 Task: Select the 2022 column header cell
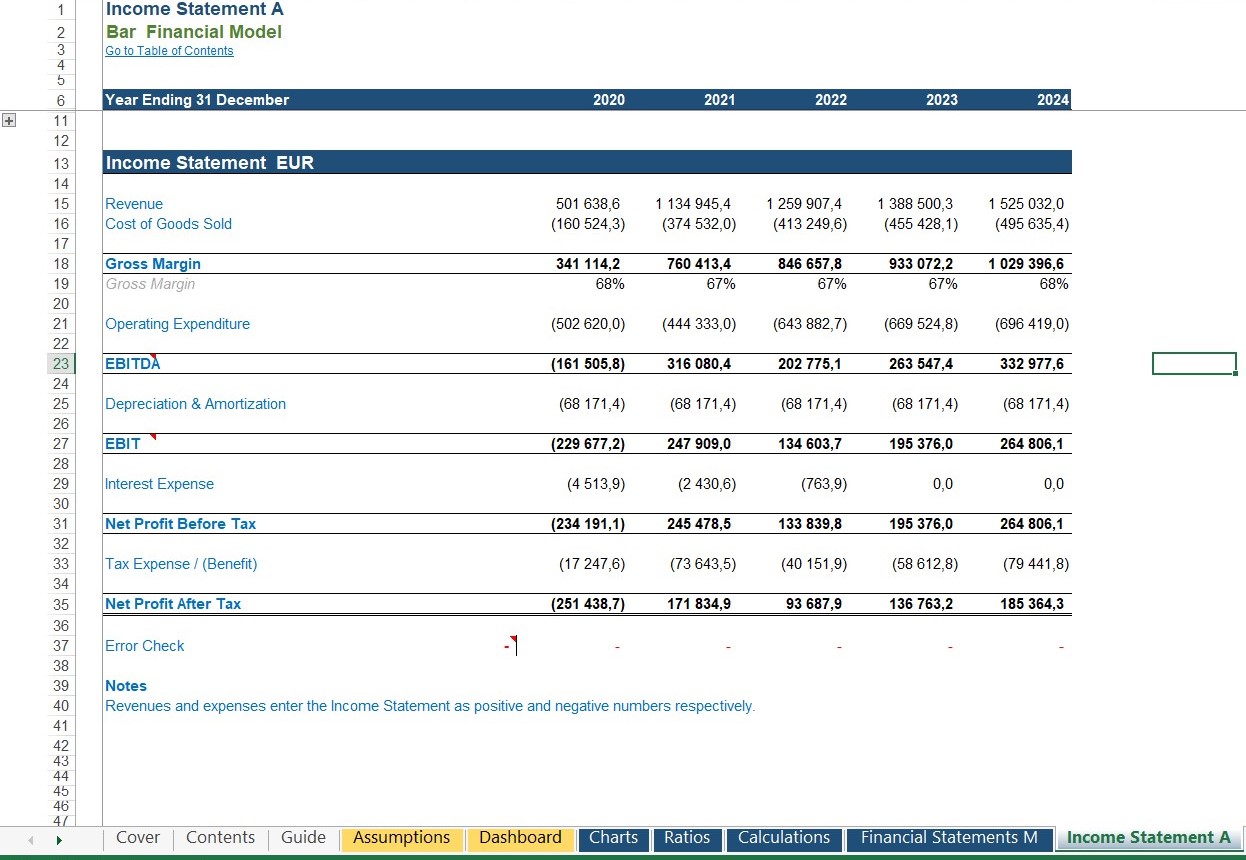click(830, 100)
